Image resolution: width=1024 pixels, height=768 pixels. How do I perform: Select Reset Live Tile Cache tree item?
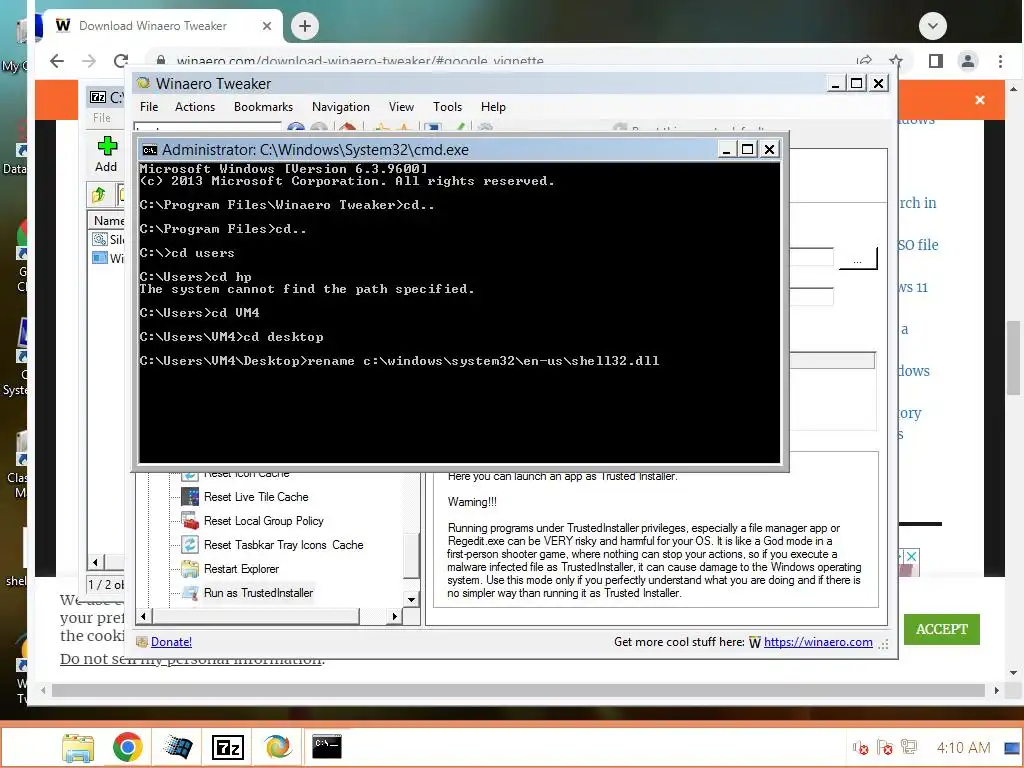[256, 497]
